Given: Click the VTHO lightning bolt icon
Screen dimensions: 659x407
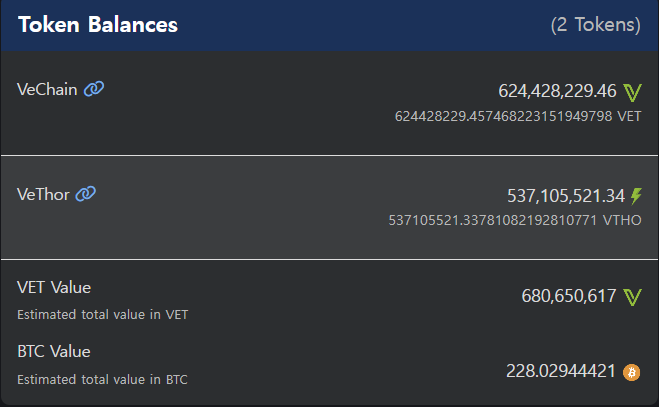Looking at the screenshot, I should point(636,196).
